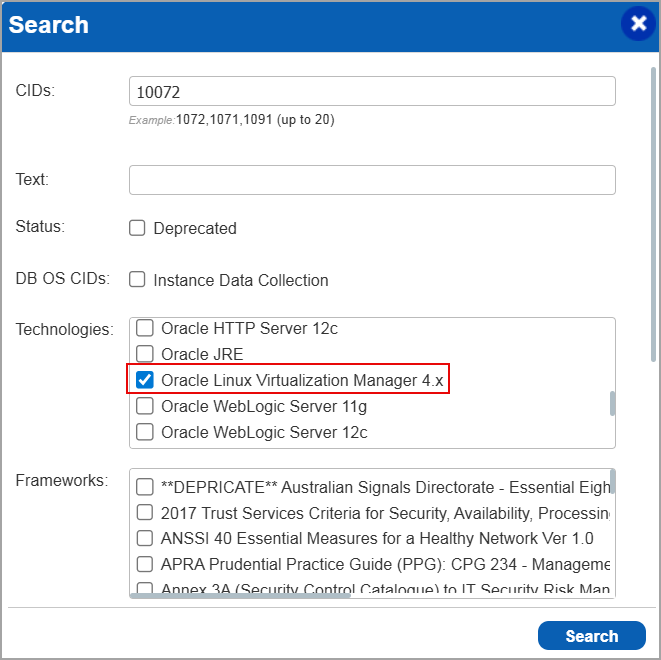Check 2017 Trust Services Criteria framework

point(145,513)
